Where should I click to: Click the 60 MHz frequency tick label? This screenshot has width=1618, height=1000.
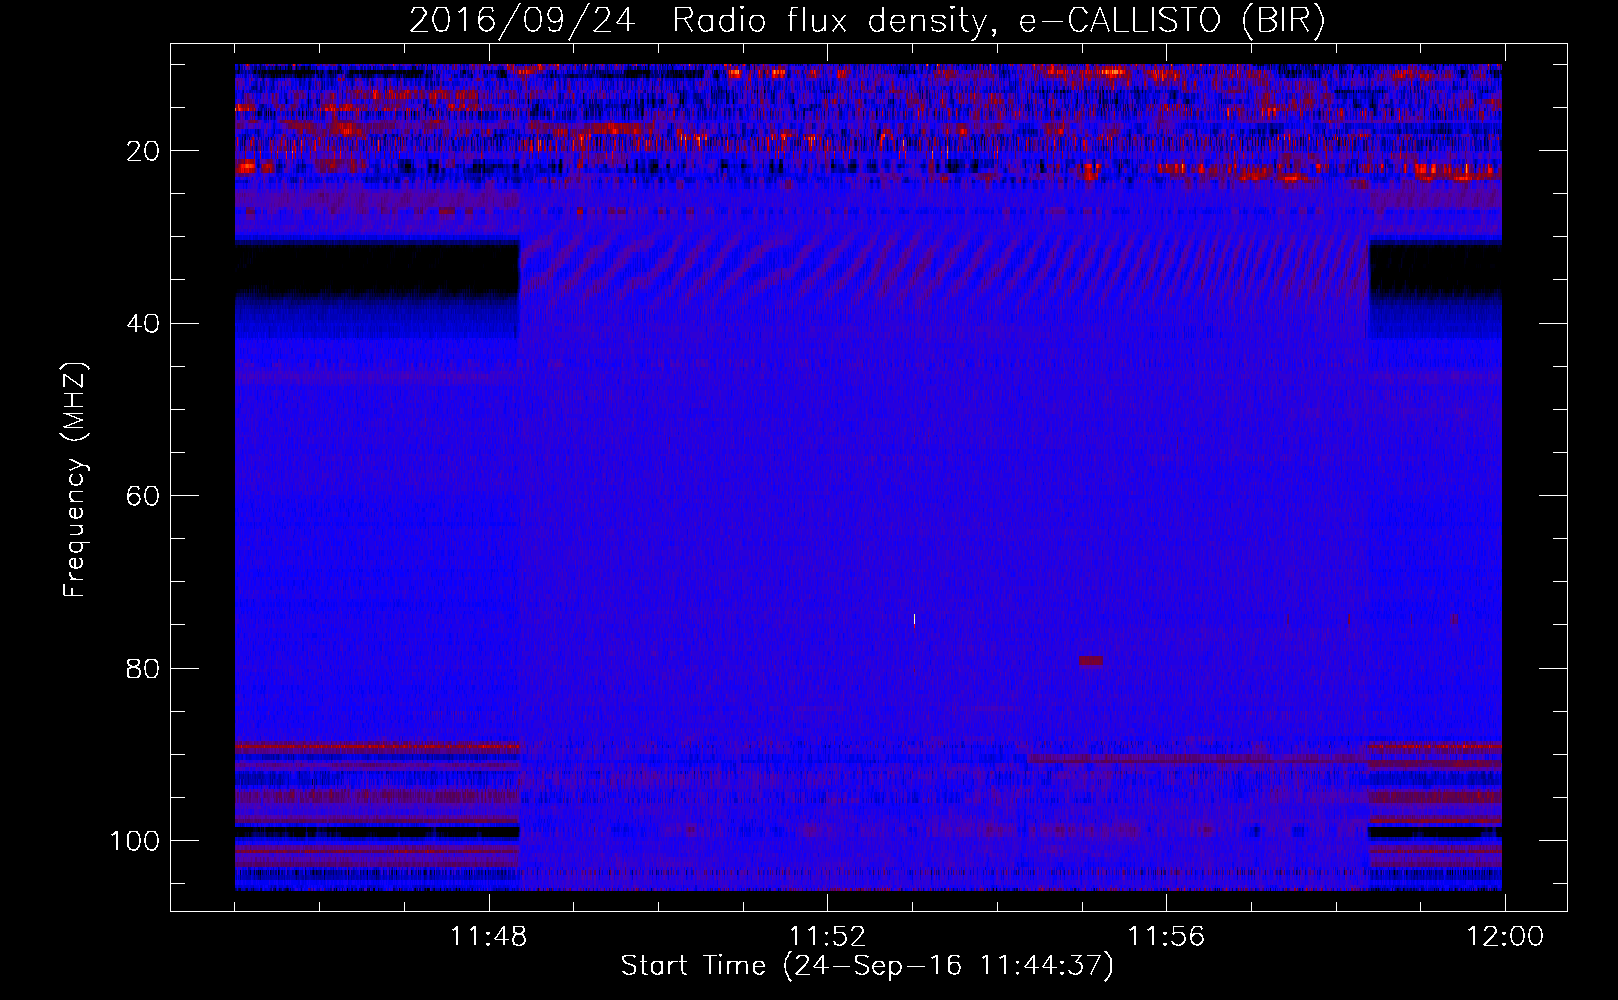click(143, 496)
